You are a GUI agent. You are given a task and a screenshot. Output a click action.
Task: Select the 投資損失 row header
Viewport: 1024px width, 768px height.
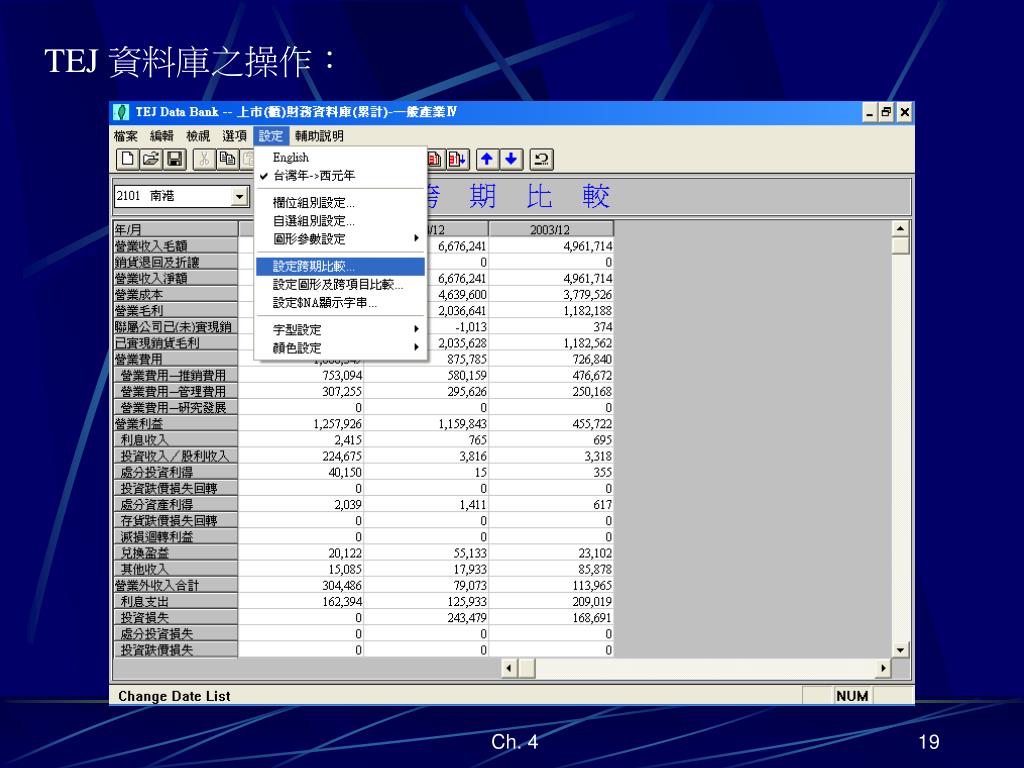(176, 617)
